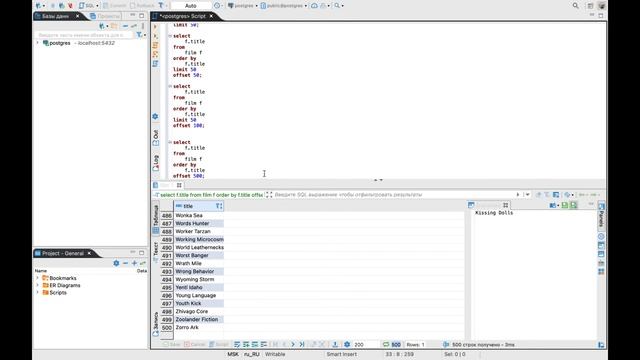This screenshot has width=640, height=360.
Task: Open the active connection postgres selector
Action: (x=242, y=6)
